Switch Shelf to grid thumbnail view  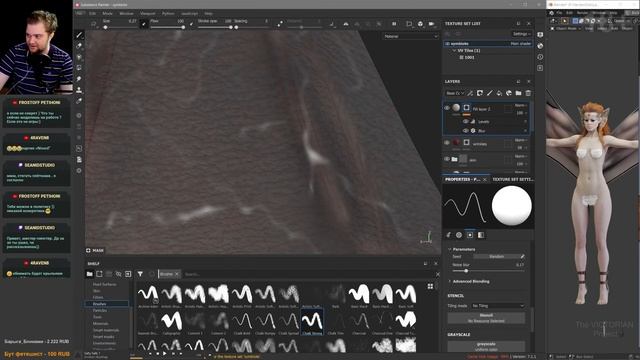(430, 287)
